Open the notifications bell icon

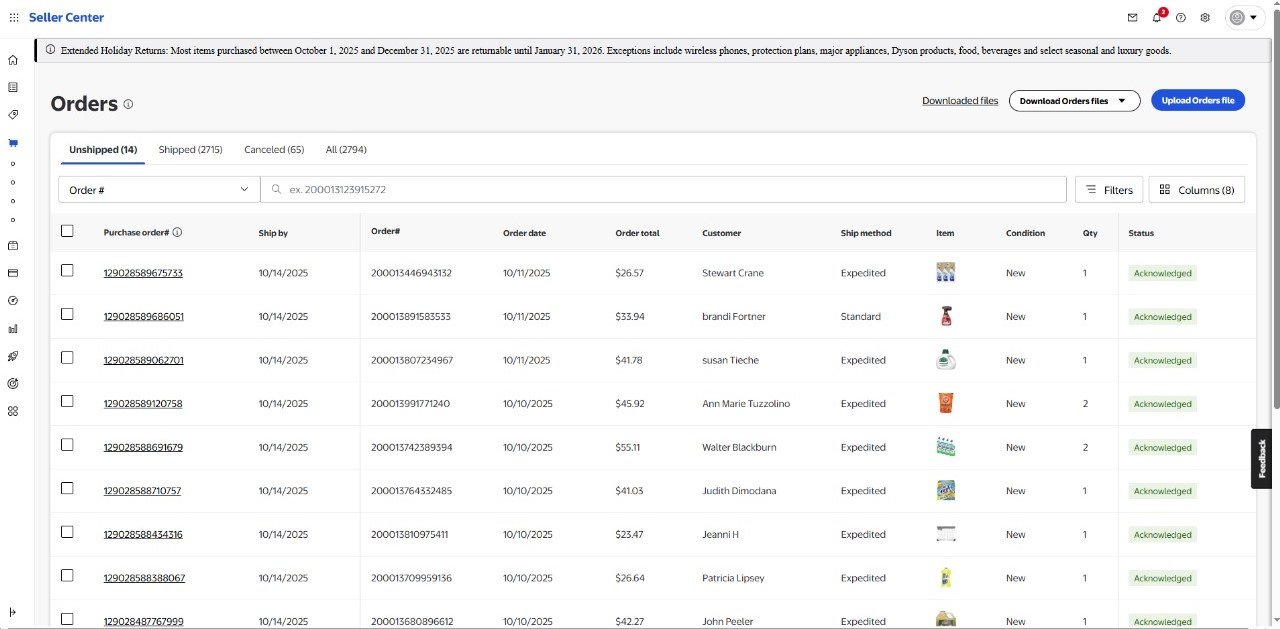click(1157, 18)
